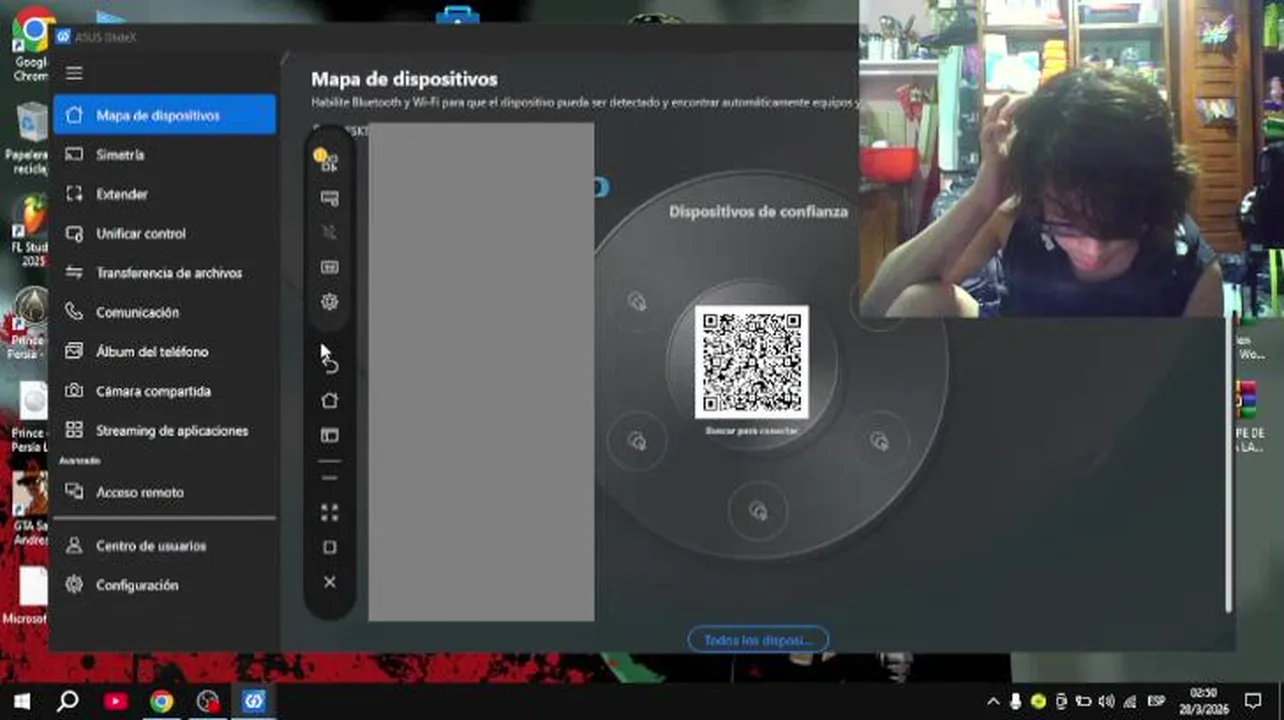1284x720 pixels.
Task: Click the square icon in floating toolbar
Action: pos(329,547)
